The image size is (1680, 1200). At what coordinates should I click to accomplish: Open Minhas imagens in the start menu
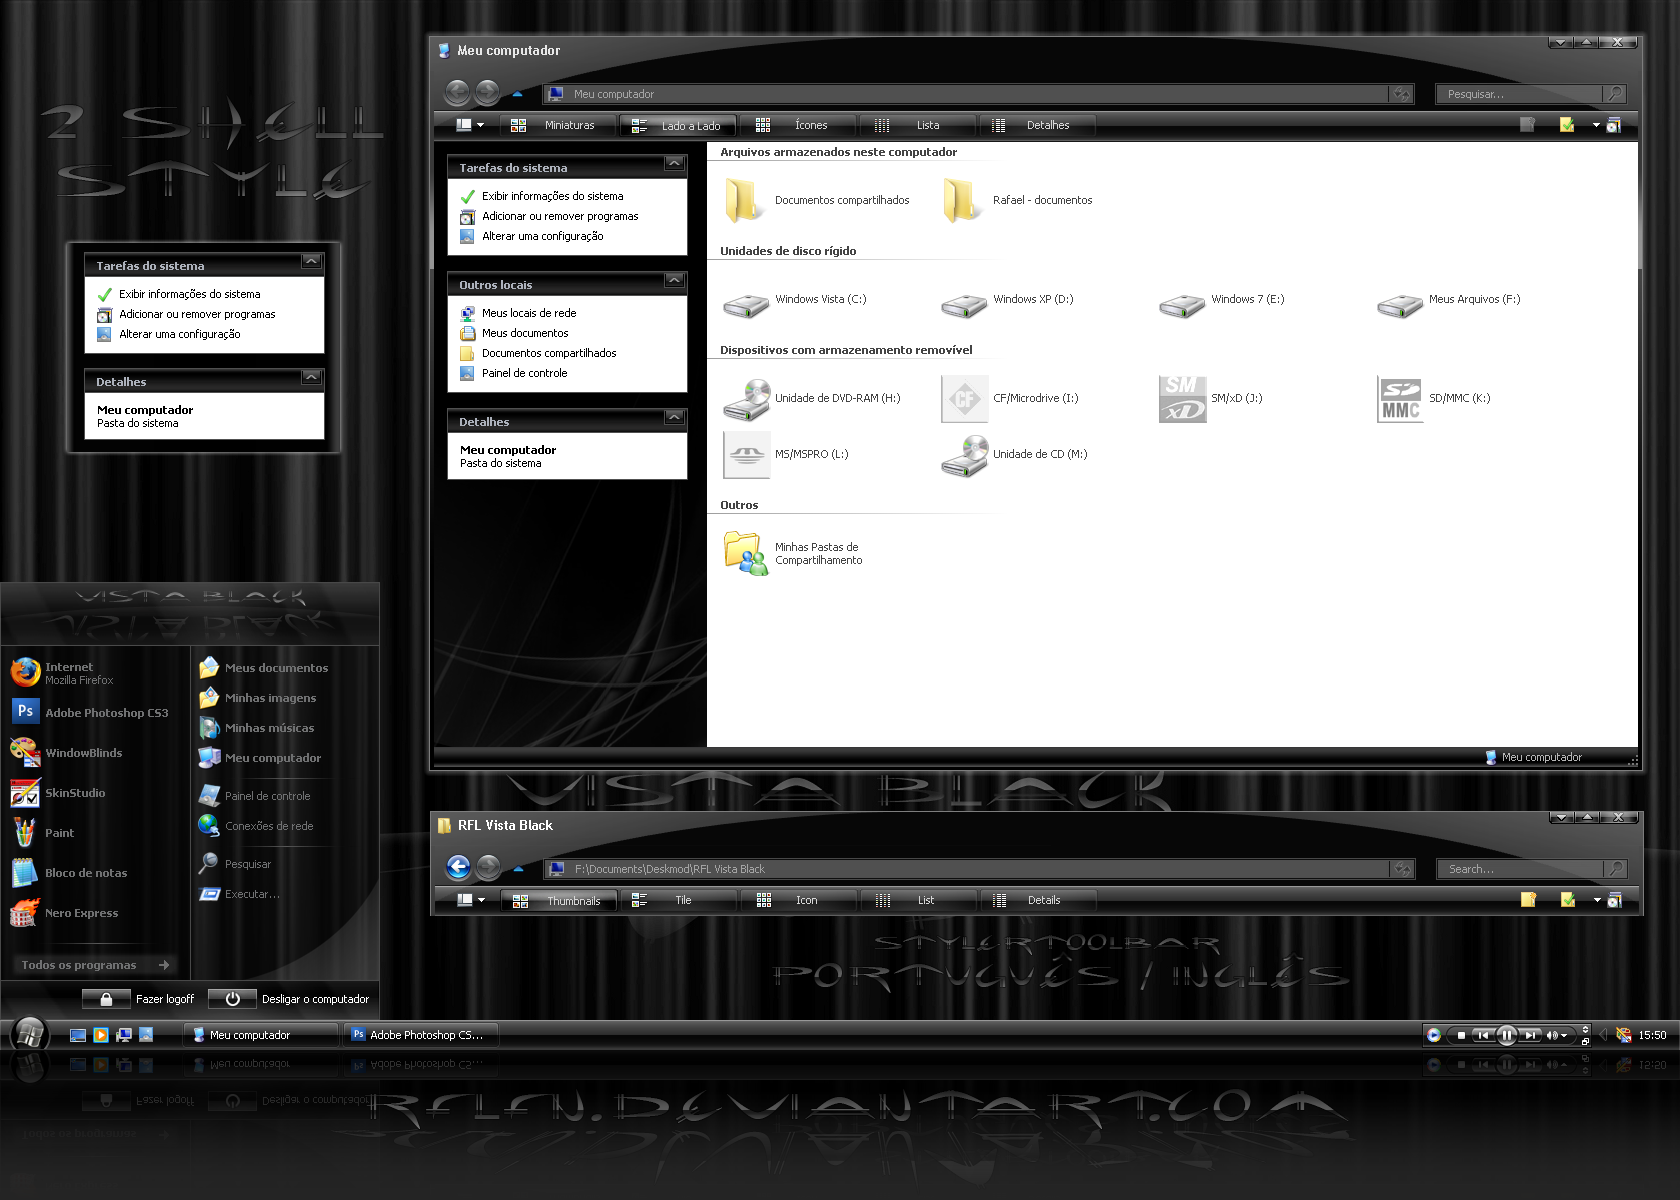pos(257,698)
